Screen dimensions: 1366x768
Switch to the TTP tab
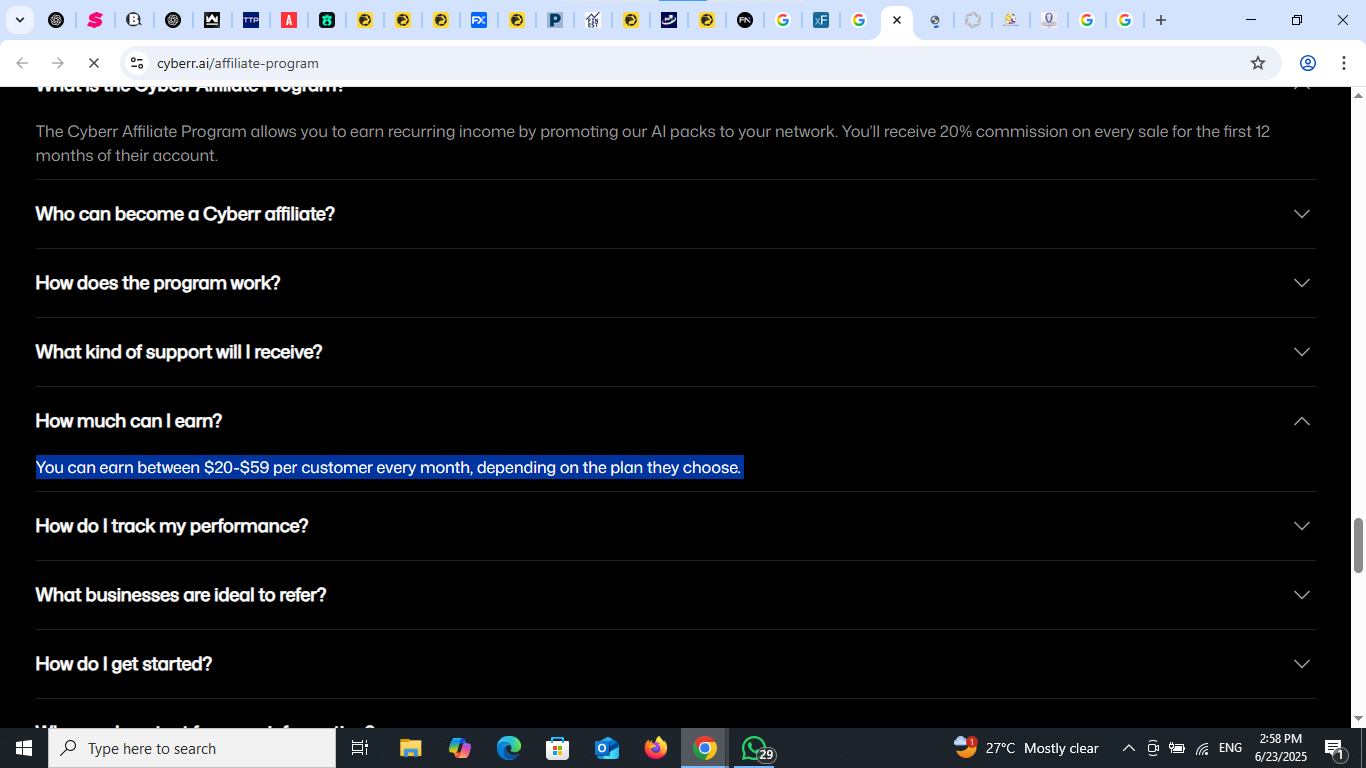pyautogui.click(x=251, y=20)
